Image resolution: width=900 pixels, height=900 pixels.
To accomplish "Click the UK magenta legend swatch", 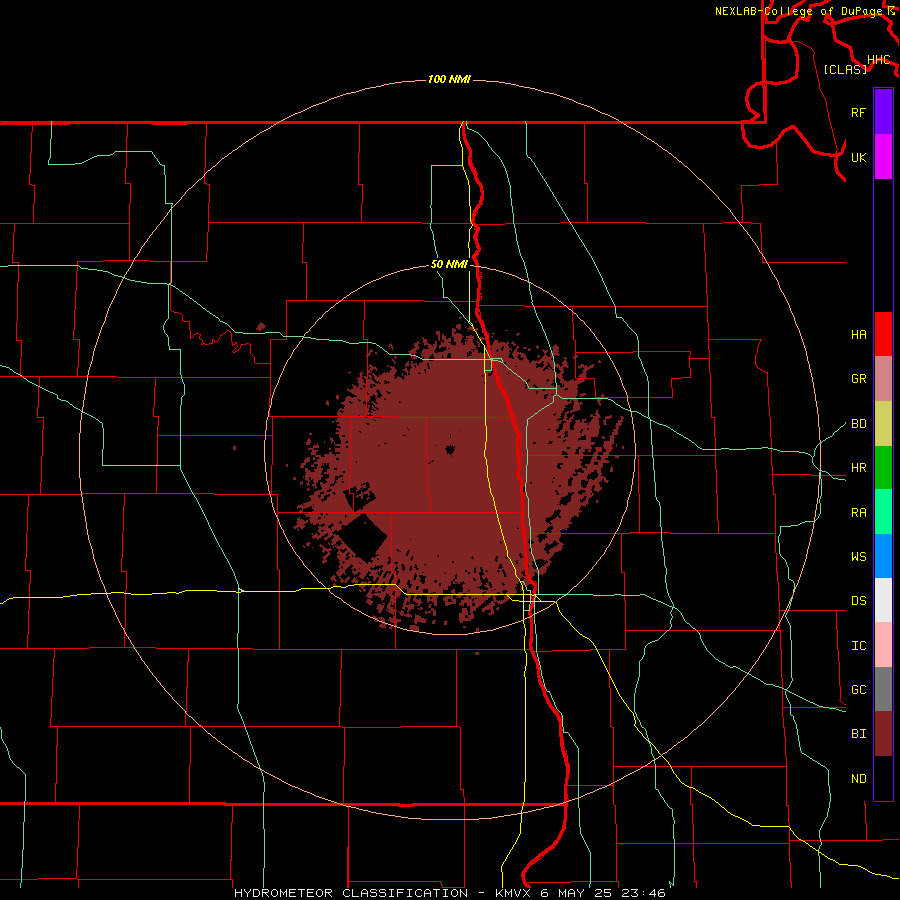I will (883, 157).
